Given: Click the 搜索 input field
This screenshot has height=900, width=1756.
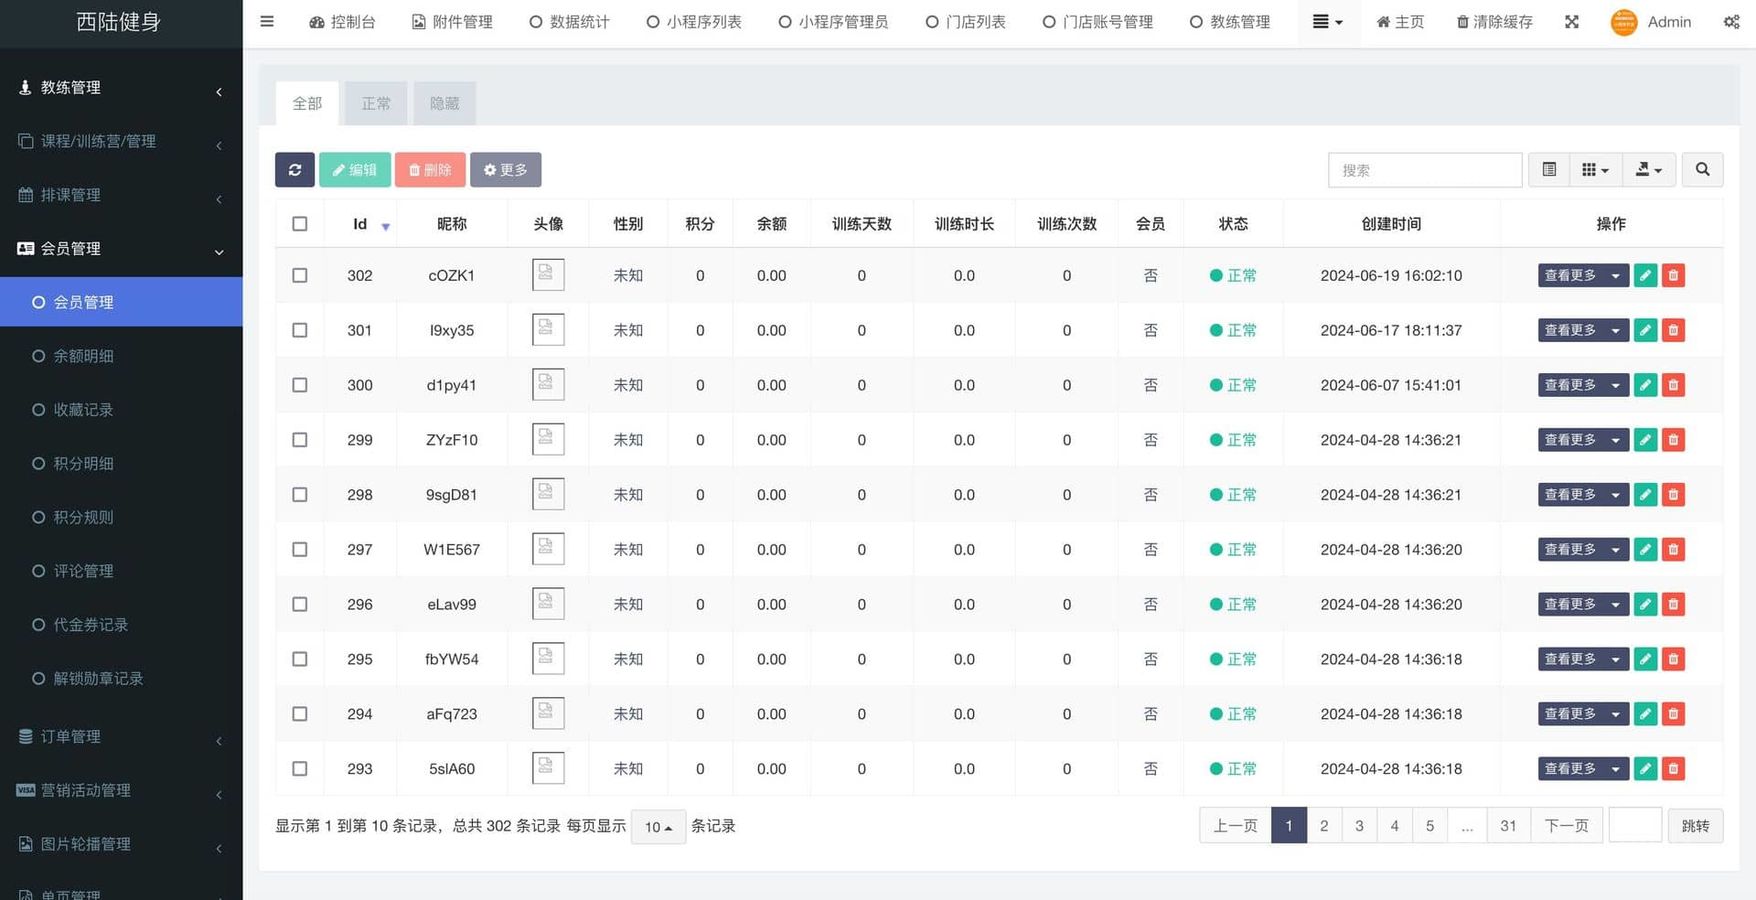Looking at the screenshot, I should point(1424,170).
